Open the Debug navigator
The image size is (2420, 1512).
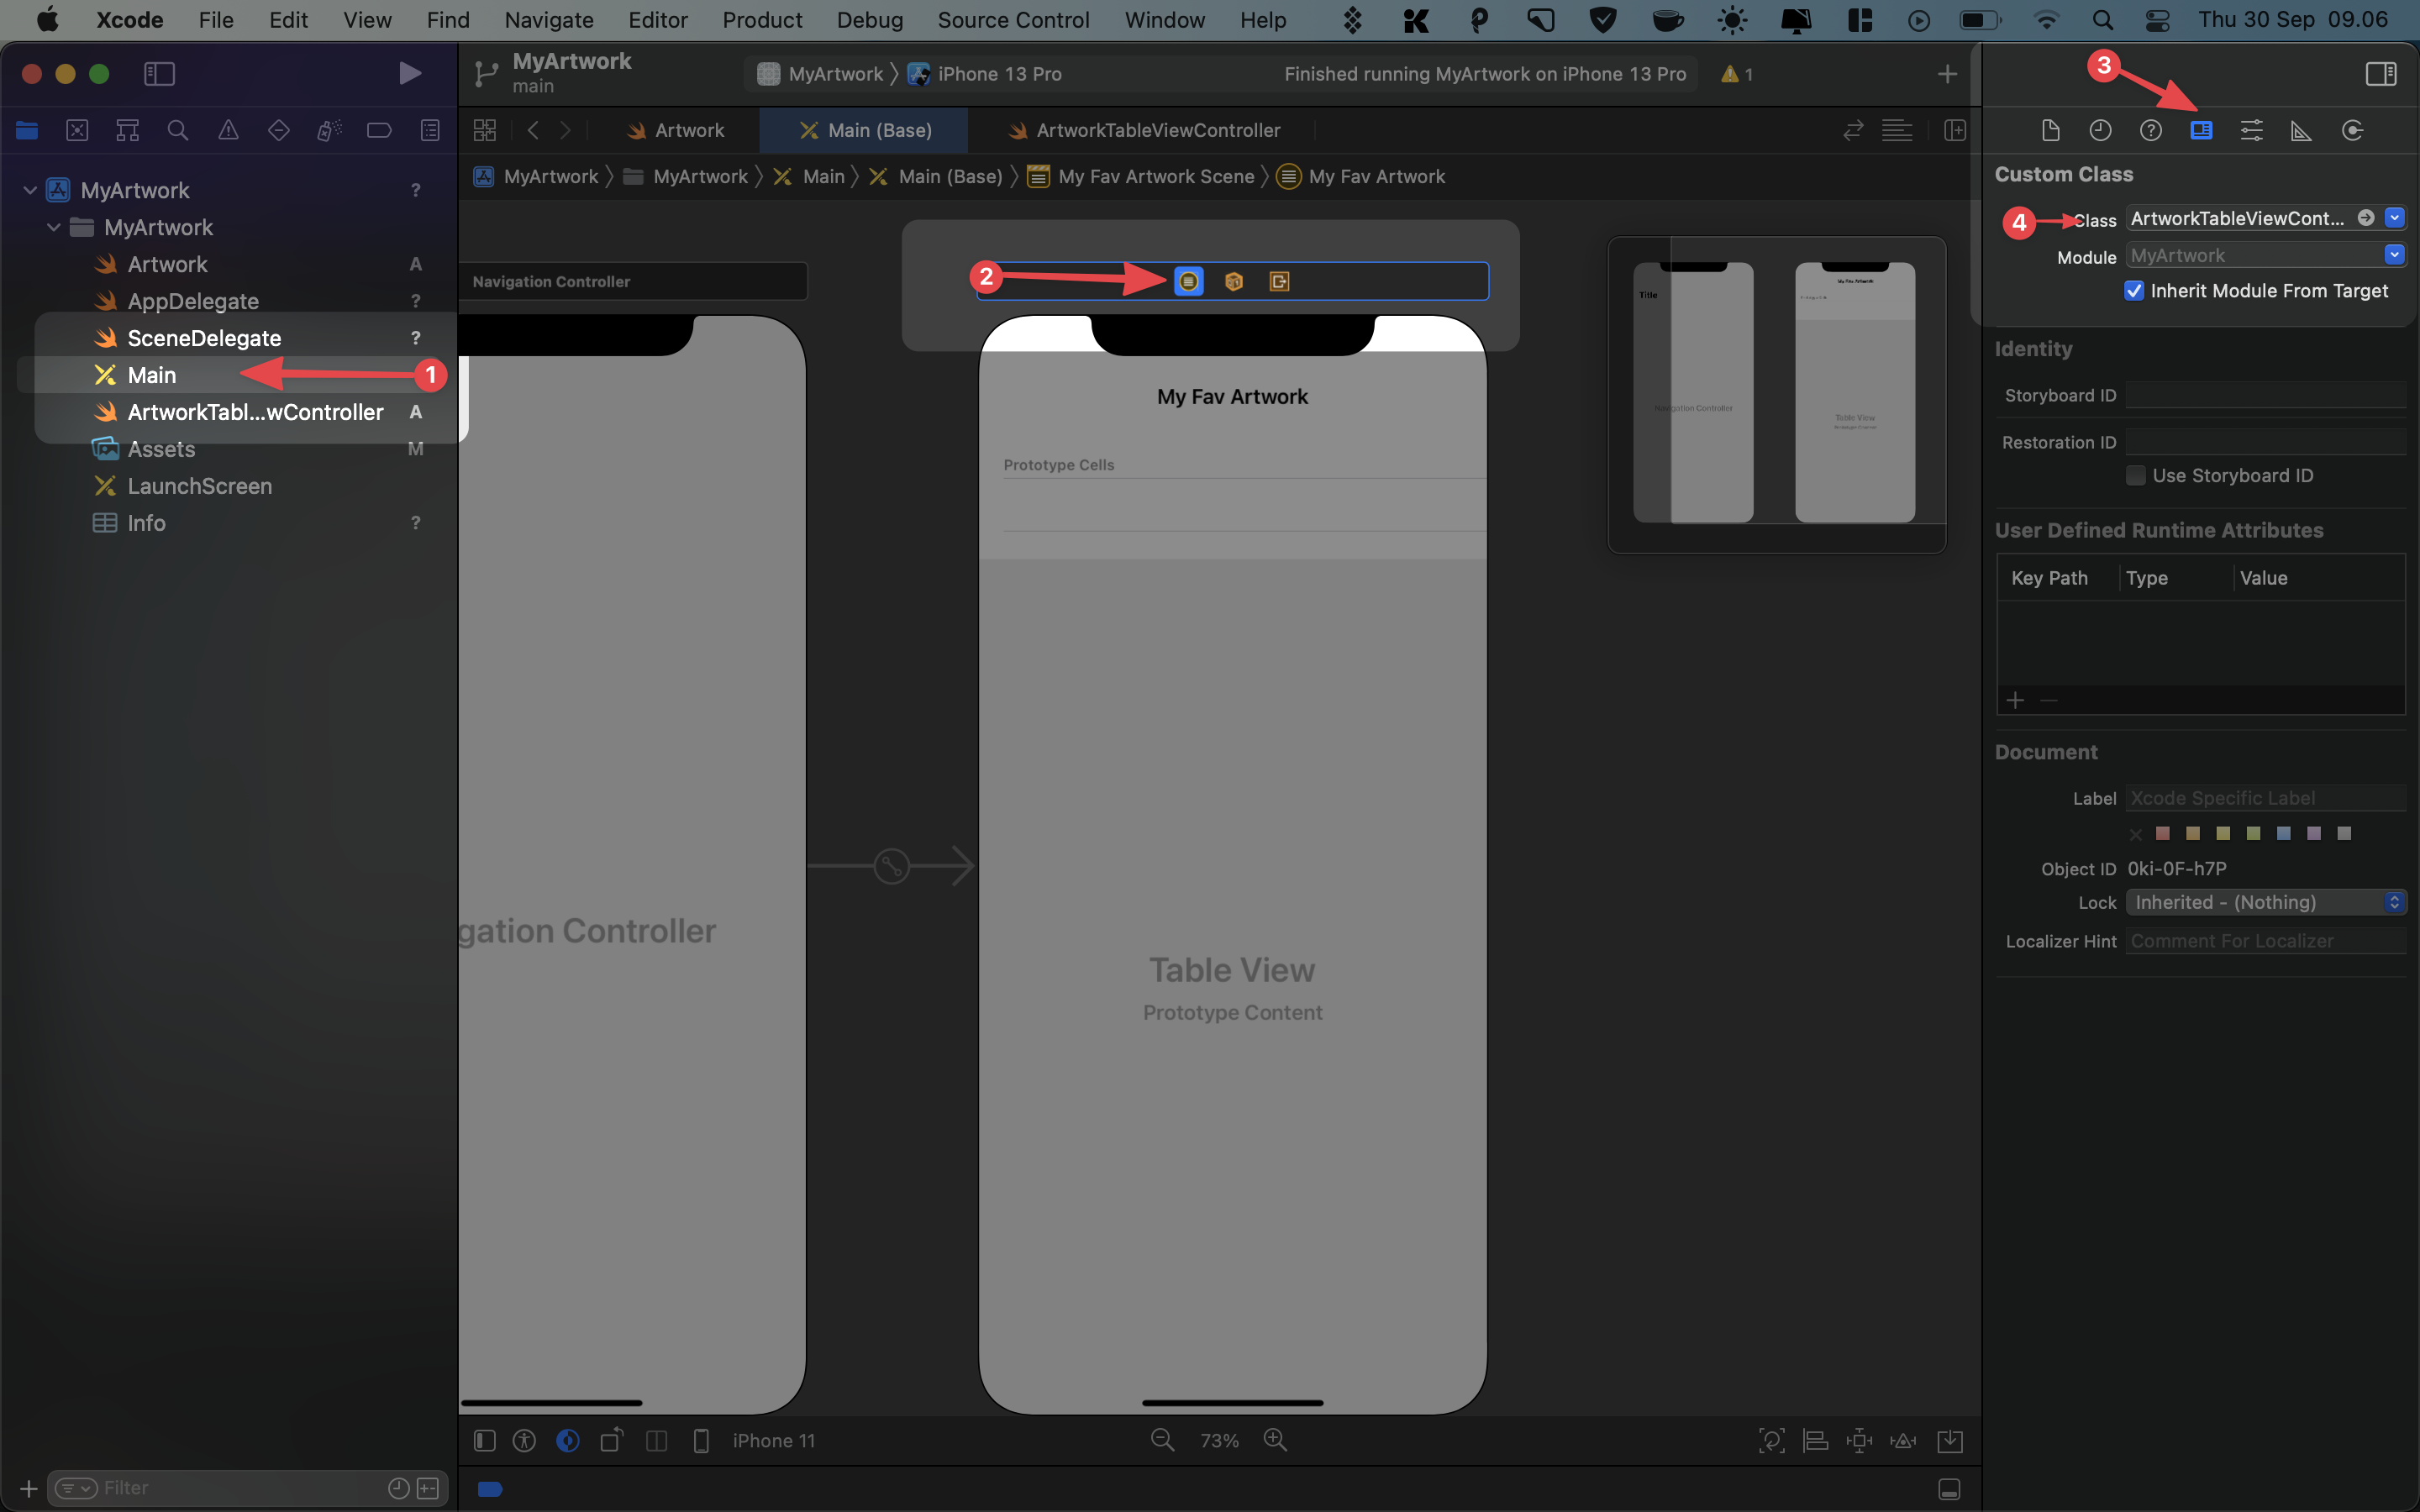coord(329,130)
